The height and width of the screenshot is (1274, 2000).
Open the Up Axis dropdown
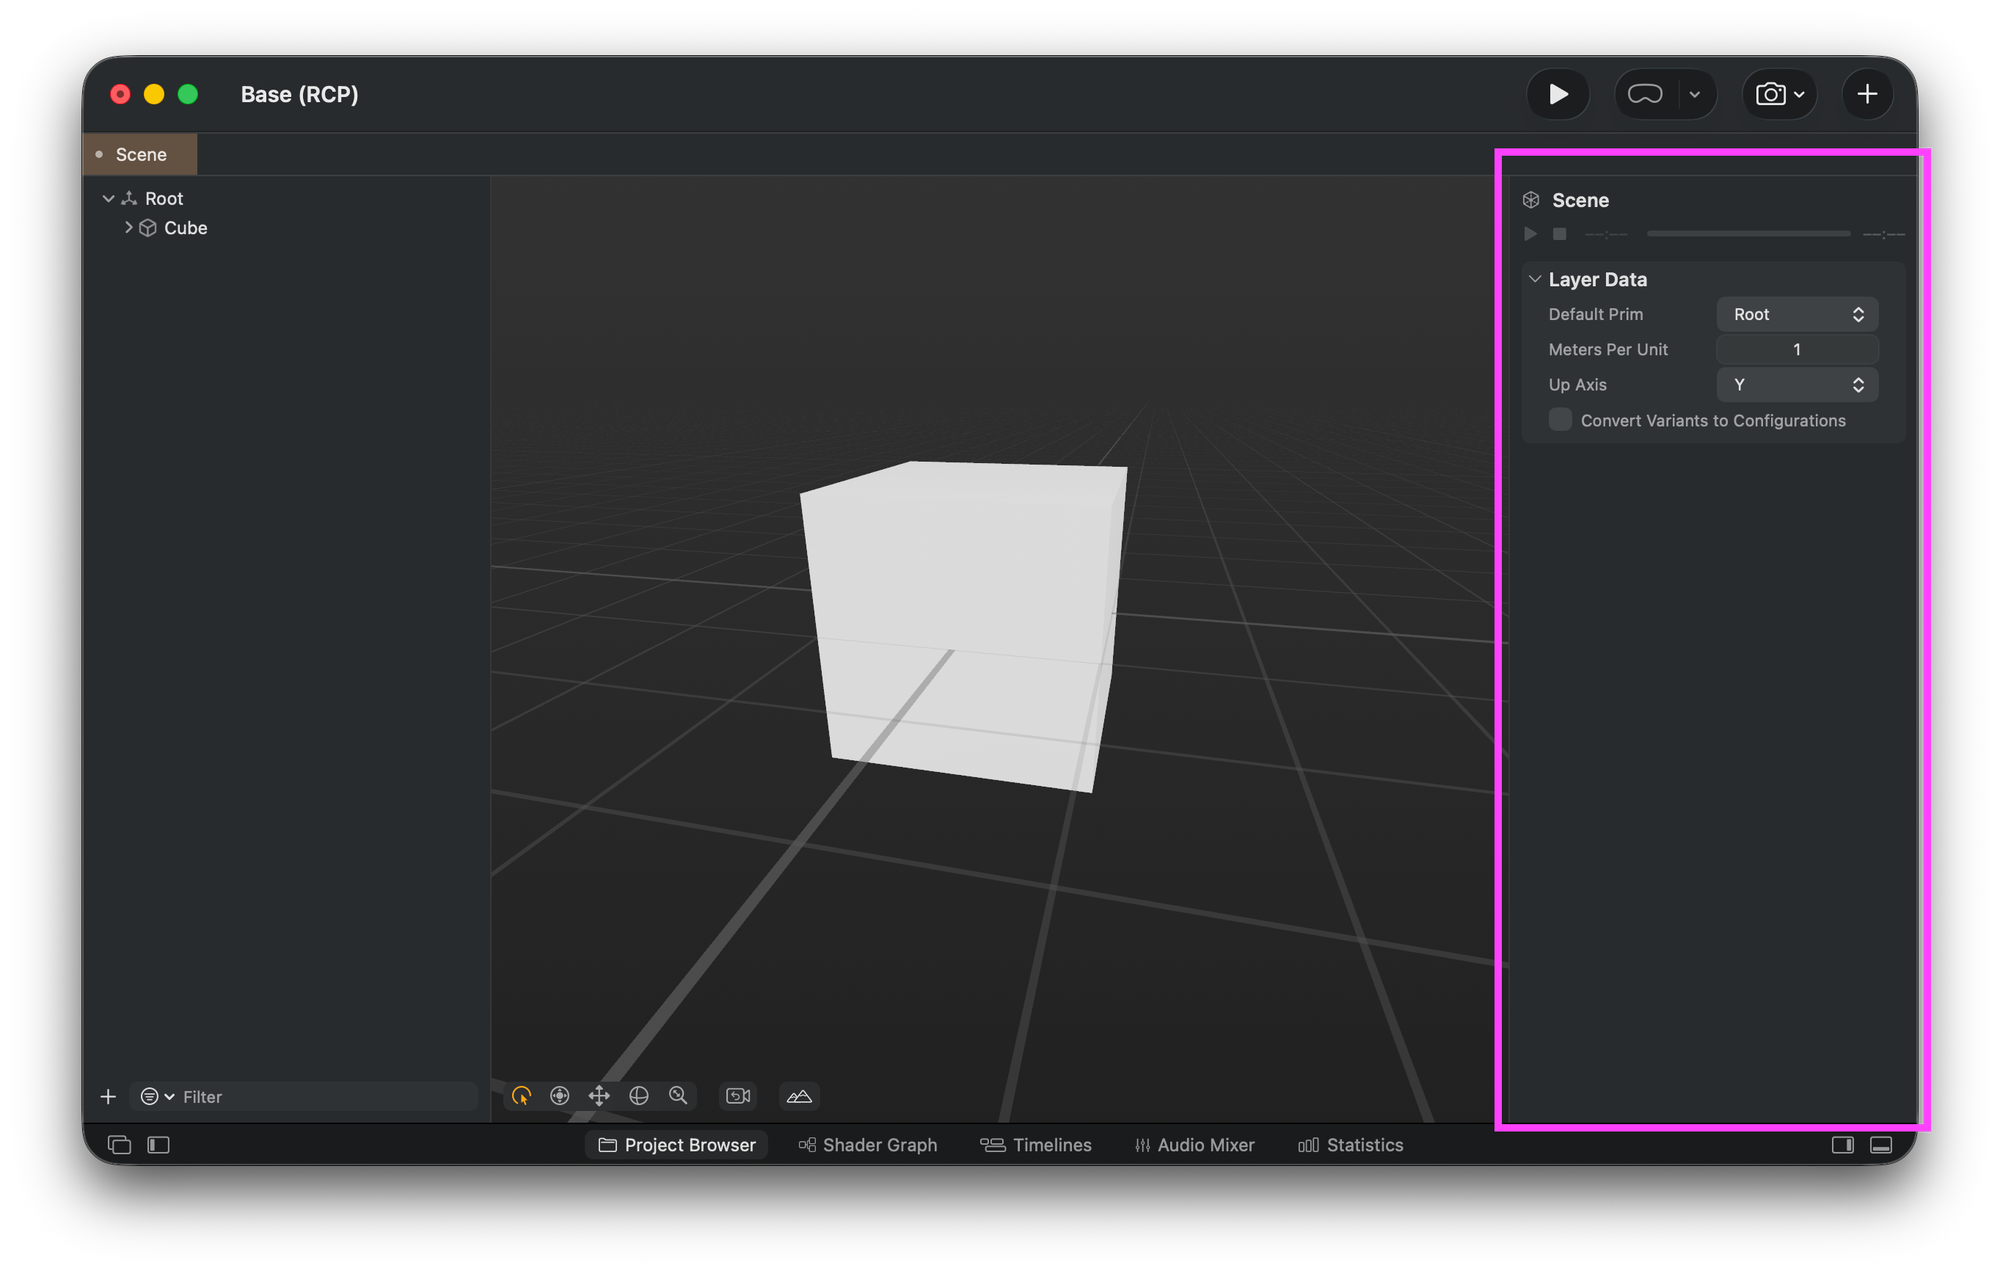pos(1797,385)
